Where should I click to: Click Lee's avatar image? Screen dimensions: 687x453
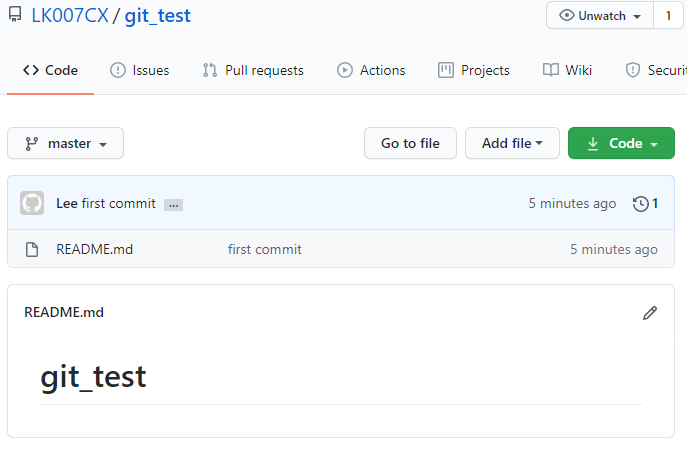pos(32,204)
